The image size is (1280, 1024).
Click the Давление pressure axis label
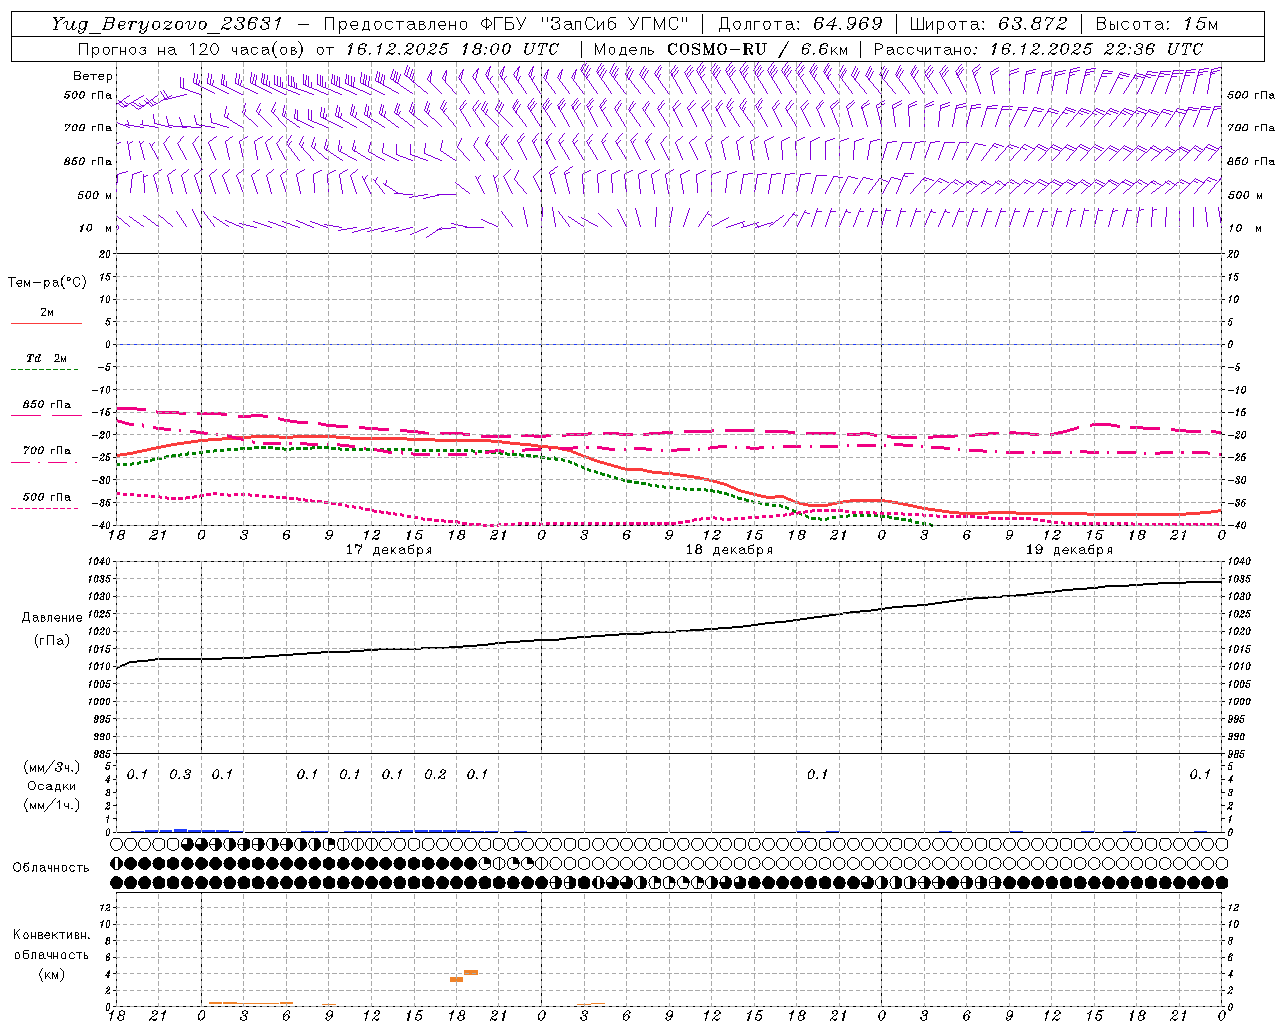52,618
